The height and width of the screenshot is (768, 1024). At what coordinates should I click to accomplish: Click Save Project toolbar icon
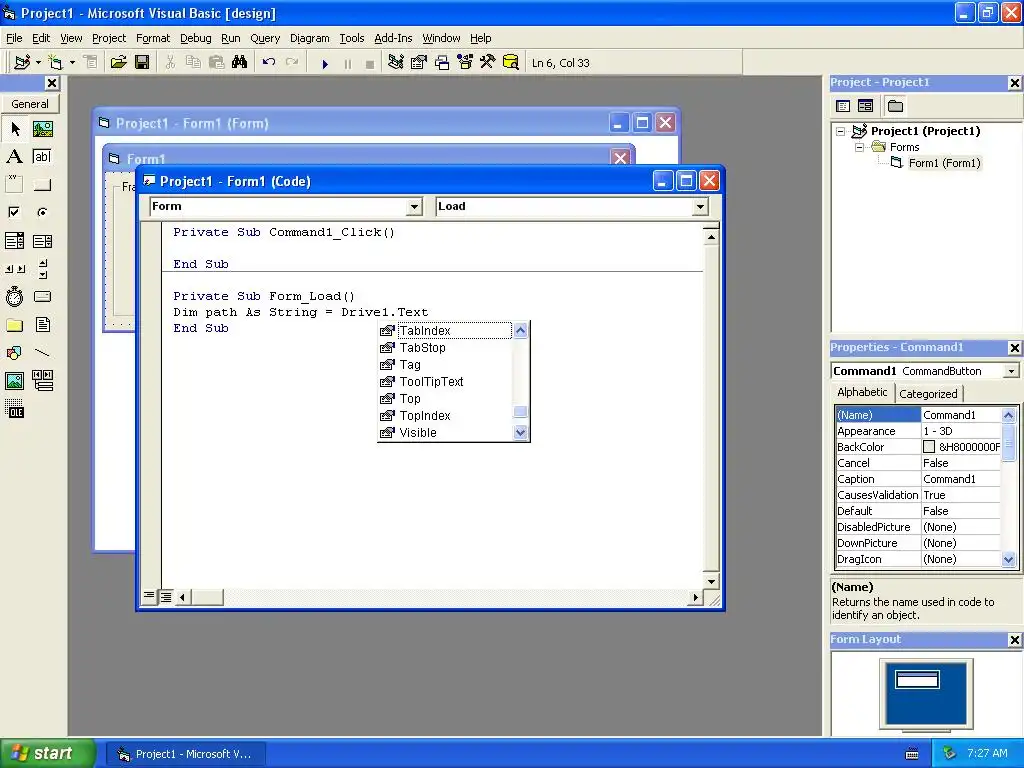point(142,63)
